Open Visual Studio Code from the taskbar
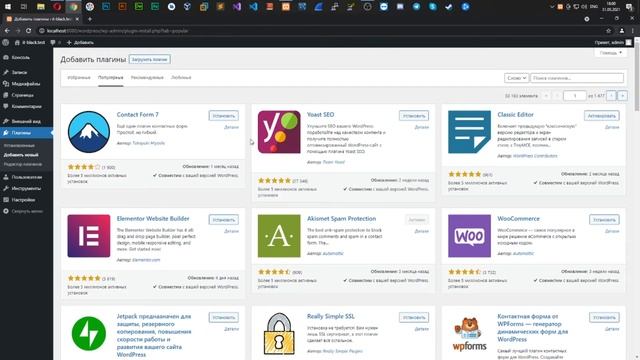The image size is (640, 360). (253, 7)
